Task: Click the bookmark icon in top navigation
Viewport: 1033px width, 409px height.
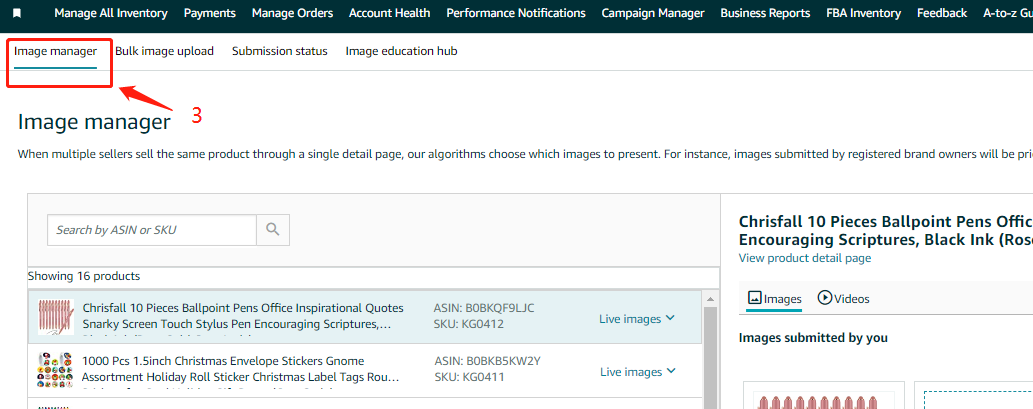Action: [17, 13]
